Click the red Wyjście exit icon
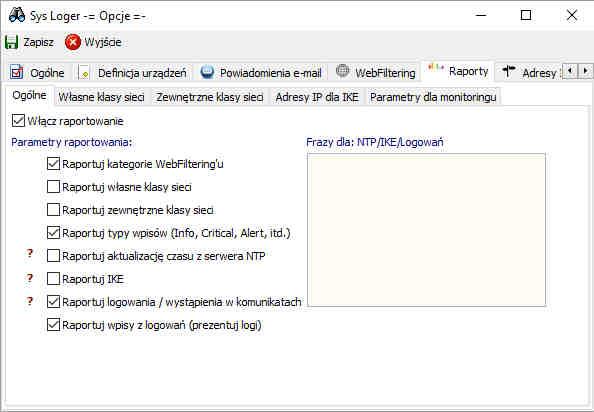The image size is (594, 412). click(73, 42)
